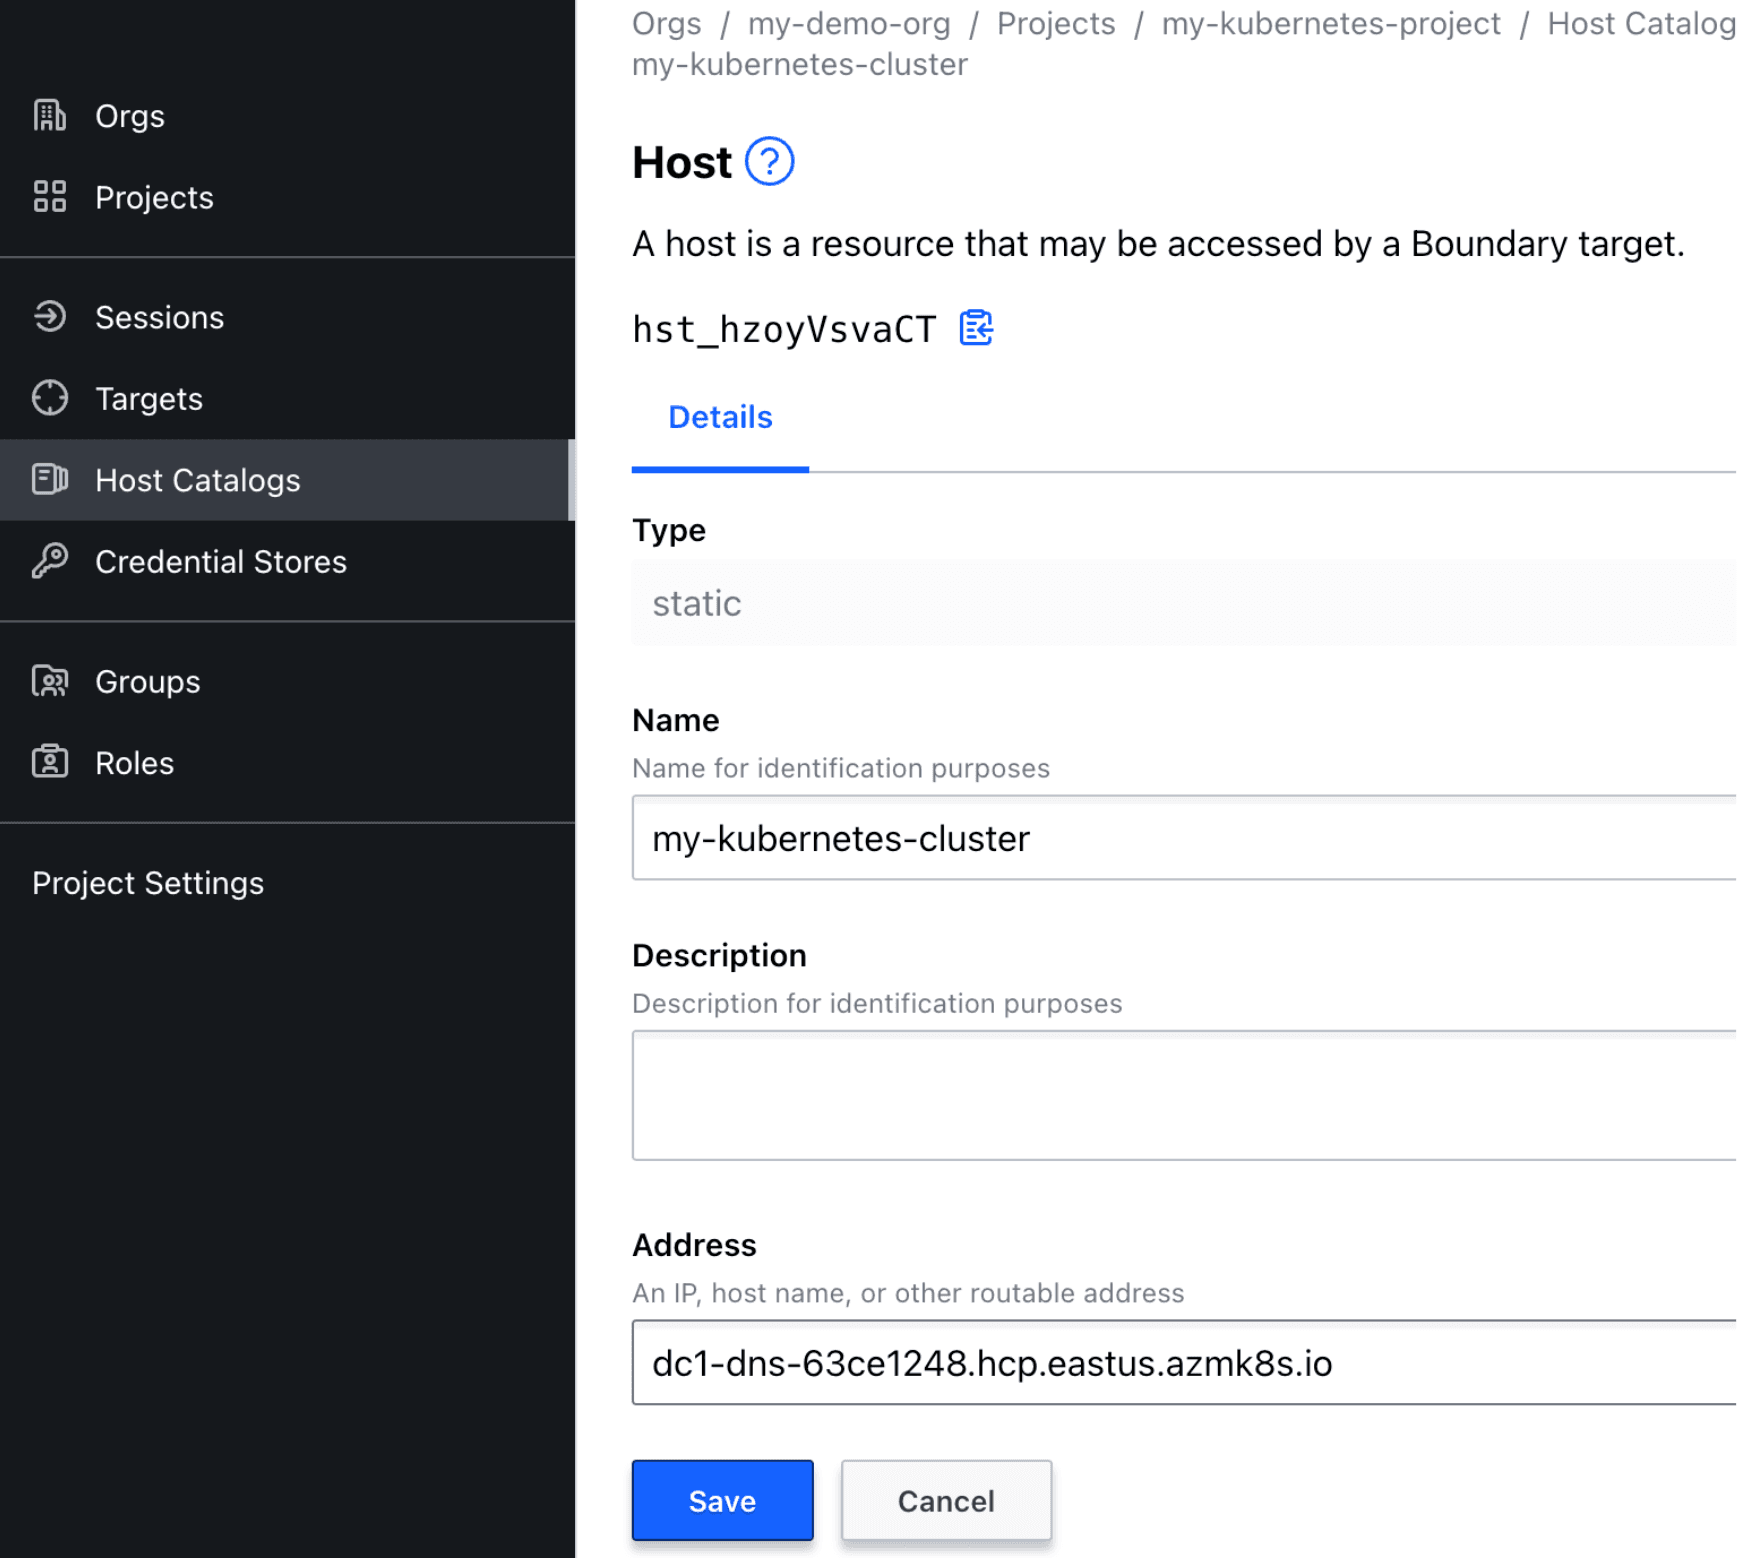The image size is (1754, 1558).
Task: Click inside the Name input field
Action: (x=1100, y=838)
